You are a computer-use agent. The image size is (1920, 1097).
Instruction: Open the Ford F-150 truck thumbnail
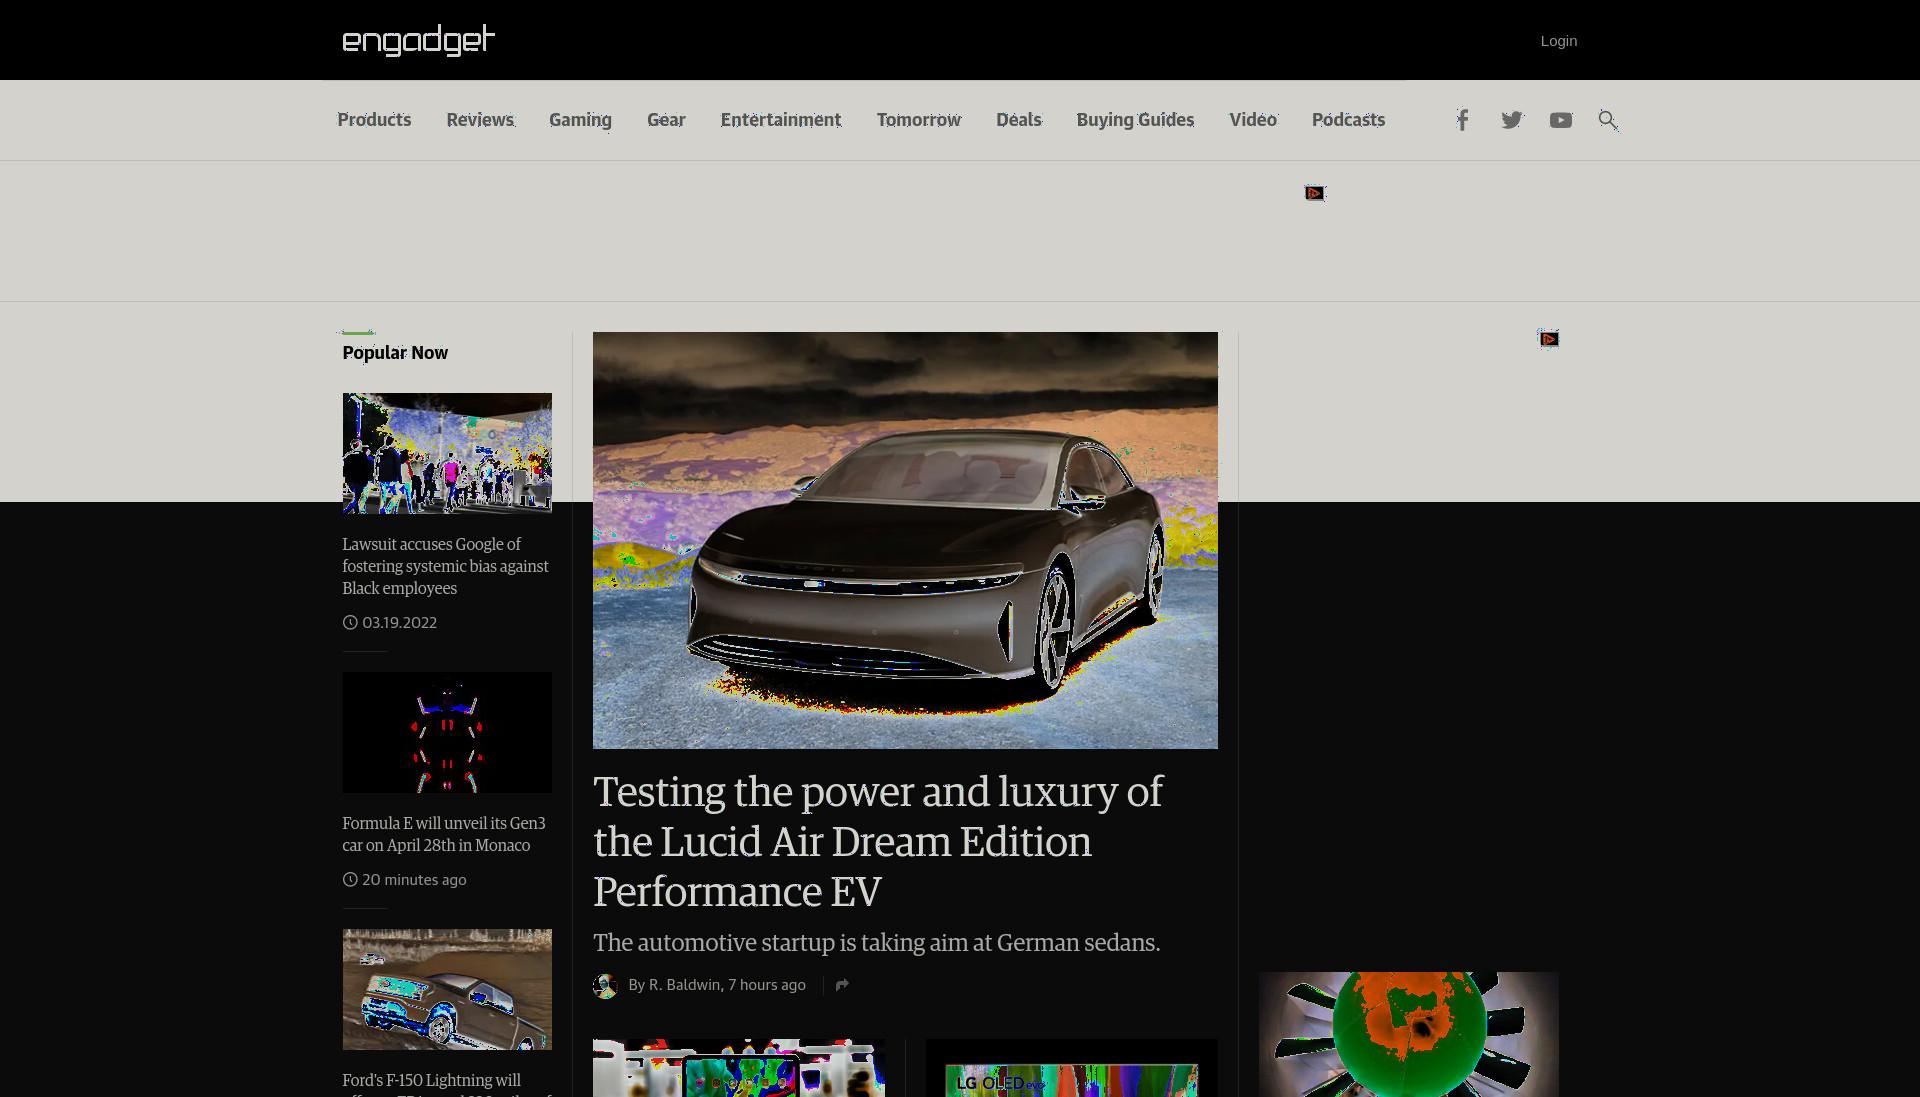[447, 989]
